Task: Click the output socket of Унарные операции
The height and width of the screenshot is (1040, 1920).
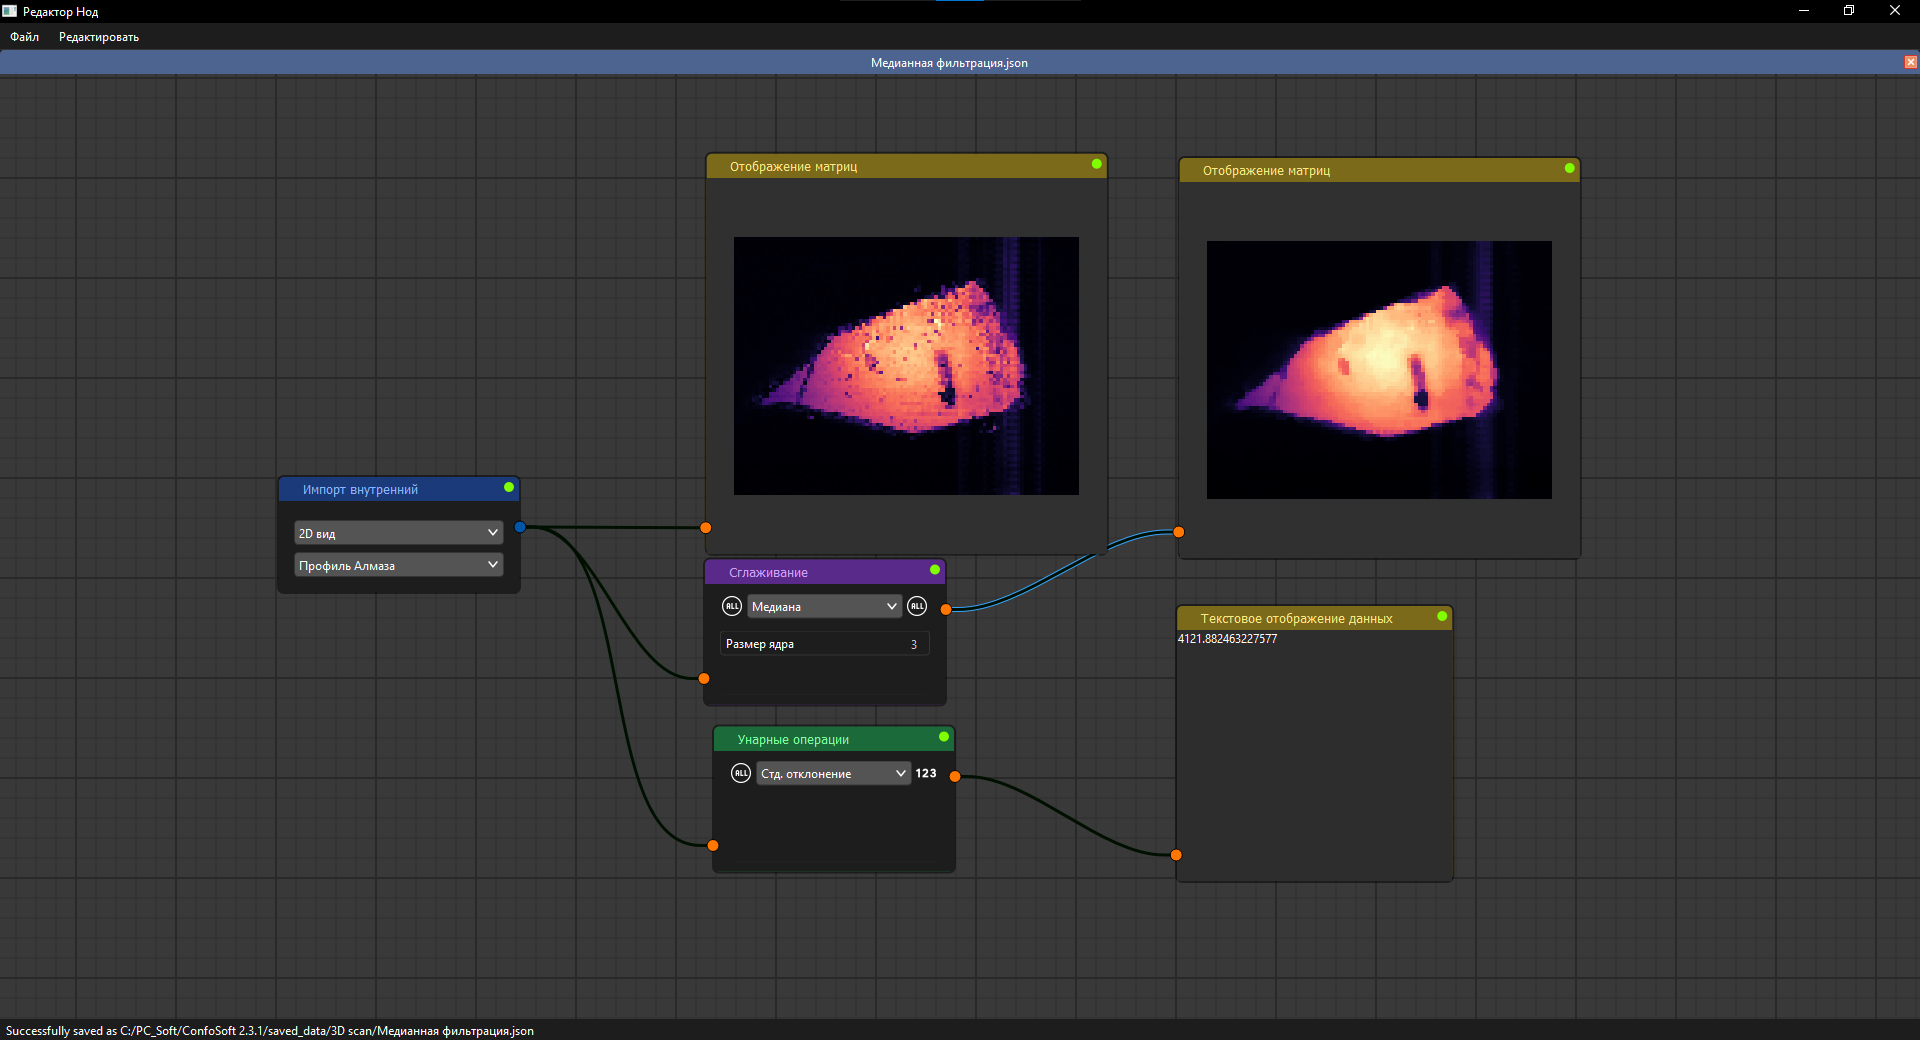Action: [955, 776]
